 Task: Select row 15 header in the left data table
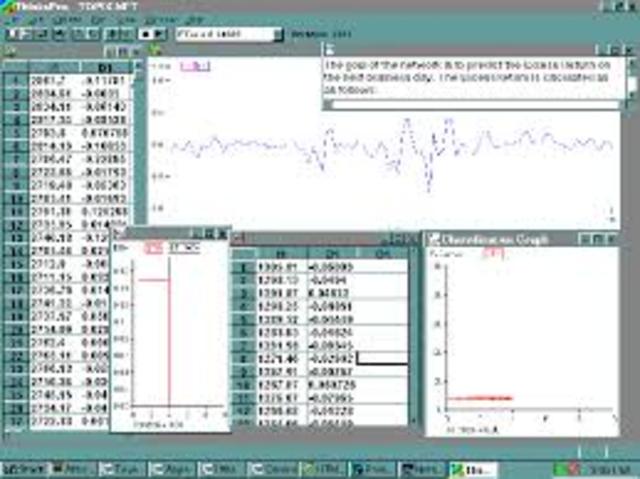16,264
